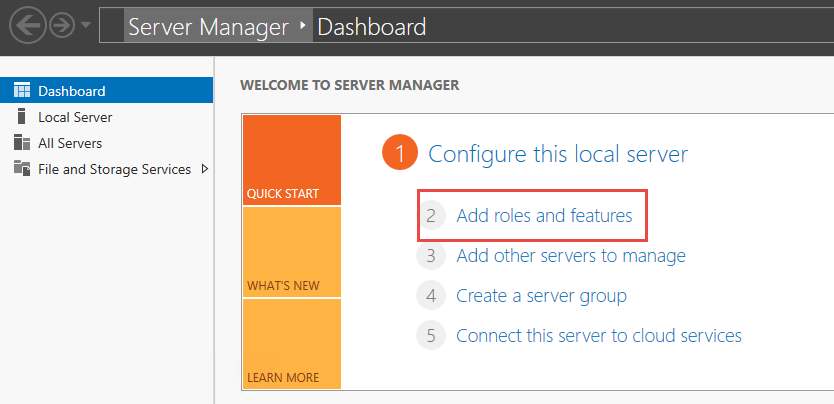Screen dimensions: 834x404
Task: Click the Dashboard grid icon
Action: pyautogui.click(x=22, y=90)
